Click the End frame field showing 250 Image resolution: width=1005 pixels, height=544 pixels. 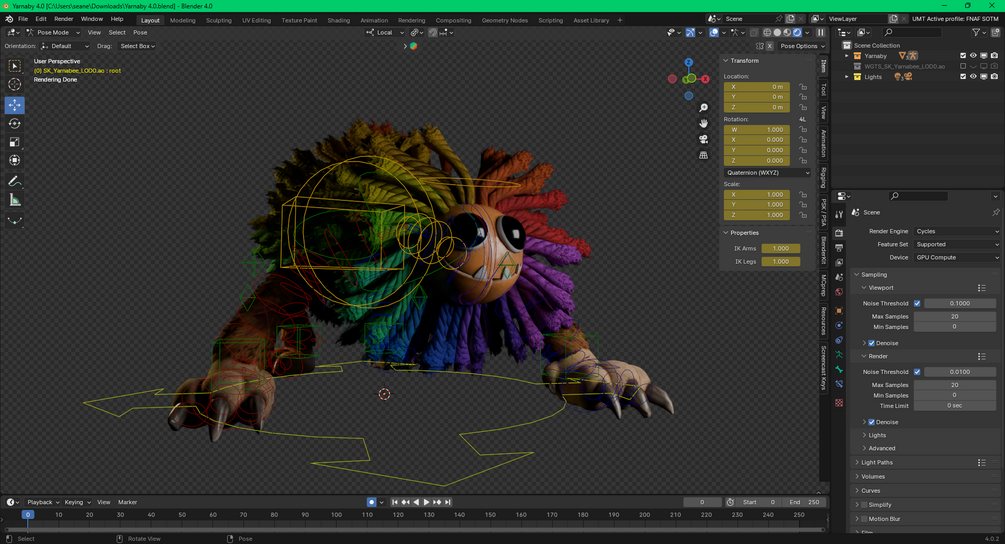[805, 502]
